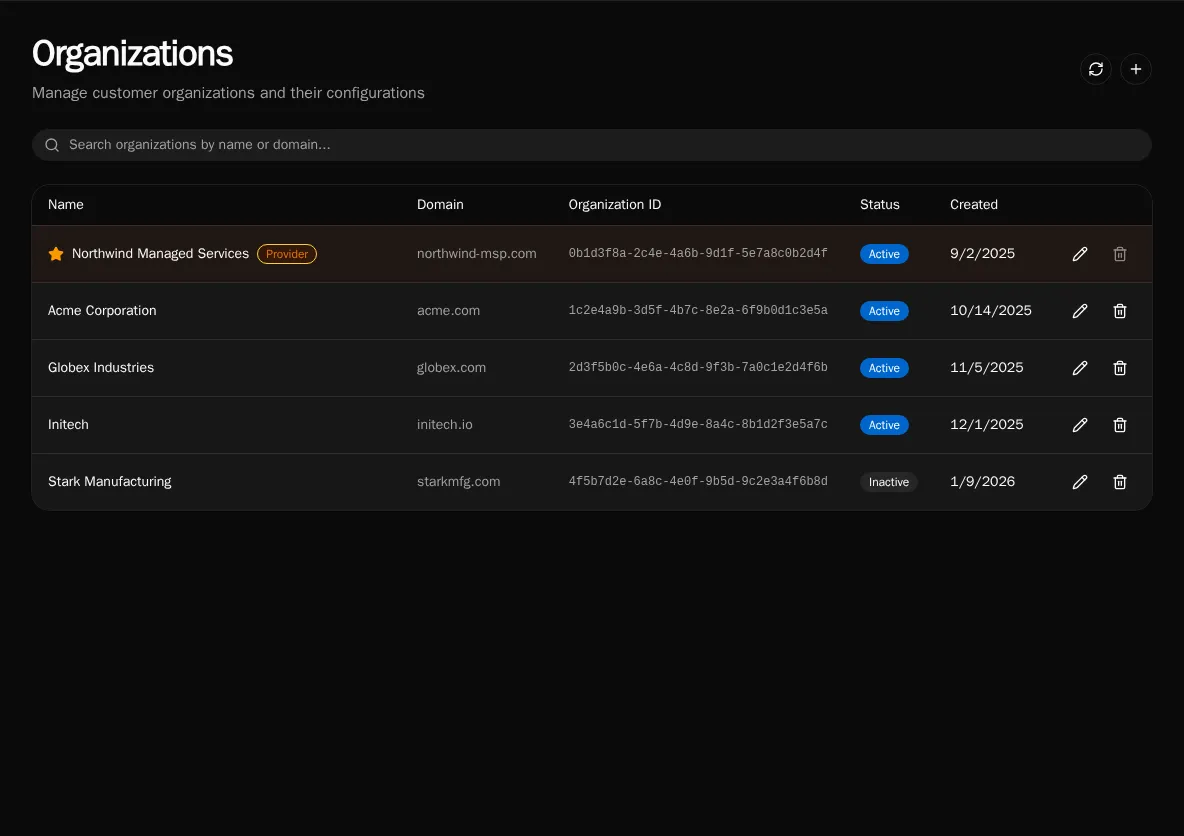Edit Initech with pencil icon
Viewport: 1184px width, 836px height.
pyautogui.click(x=1080, y=425)
